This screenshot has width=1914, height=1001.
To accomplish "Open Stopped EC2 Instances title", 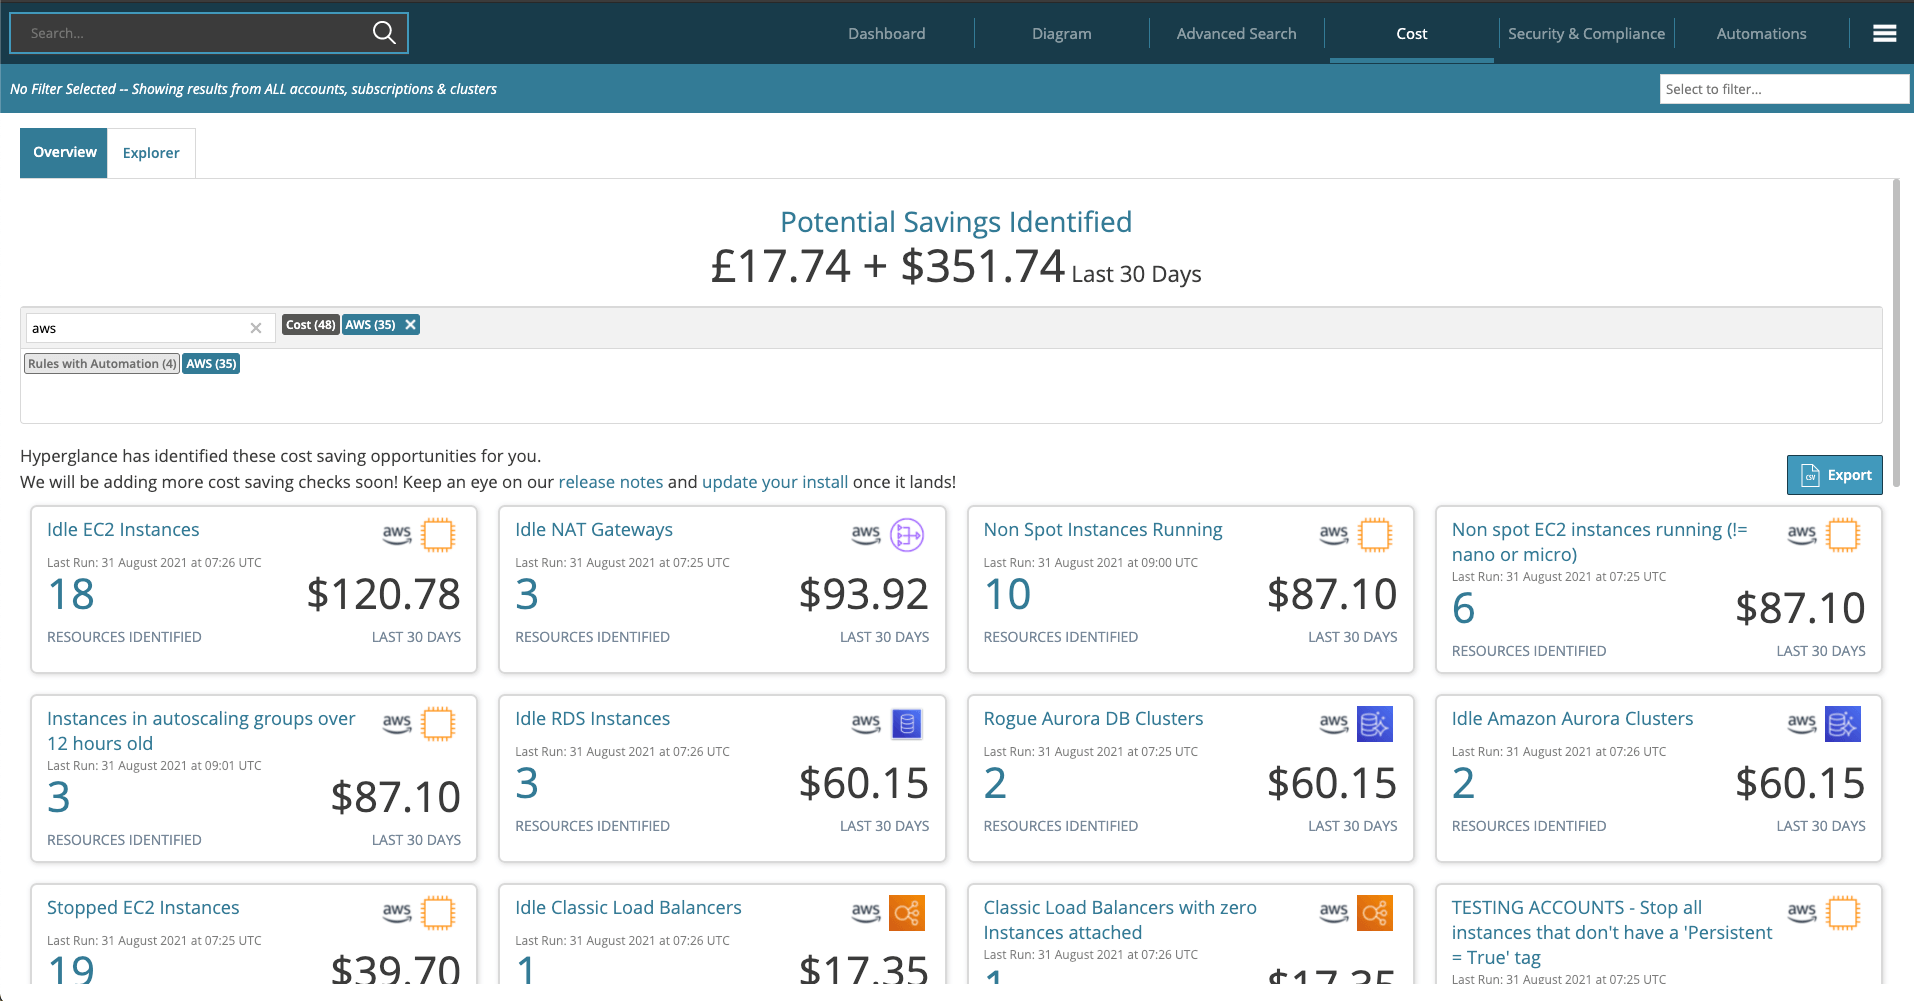I will pos(143,908).
